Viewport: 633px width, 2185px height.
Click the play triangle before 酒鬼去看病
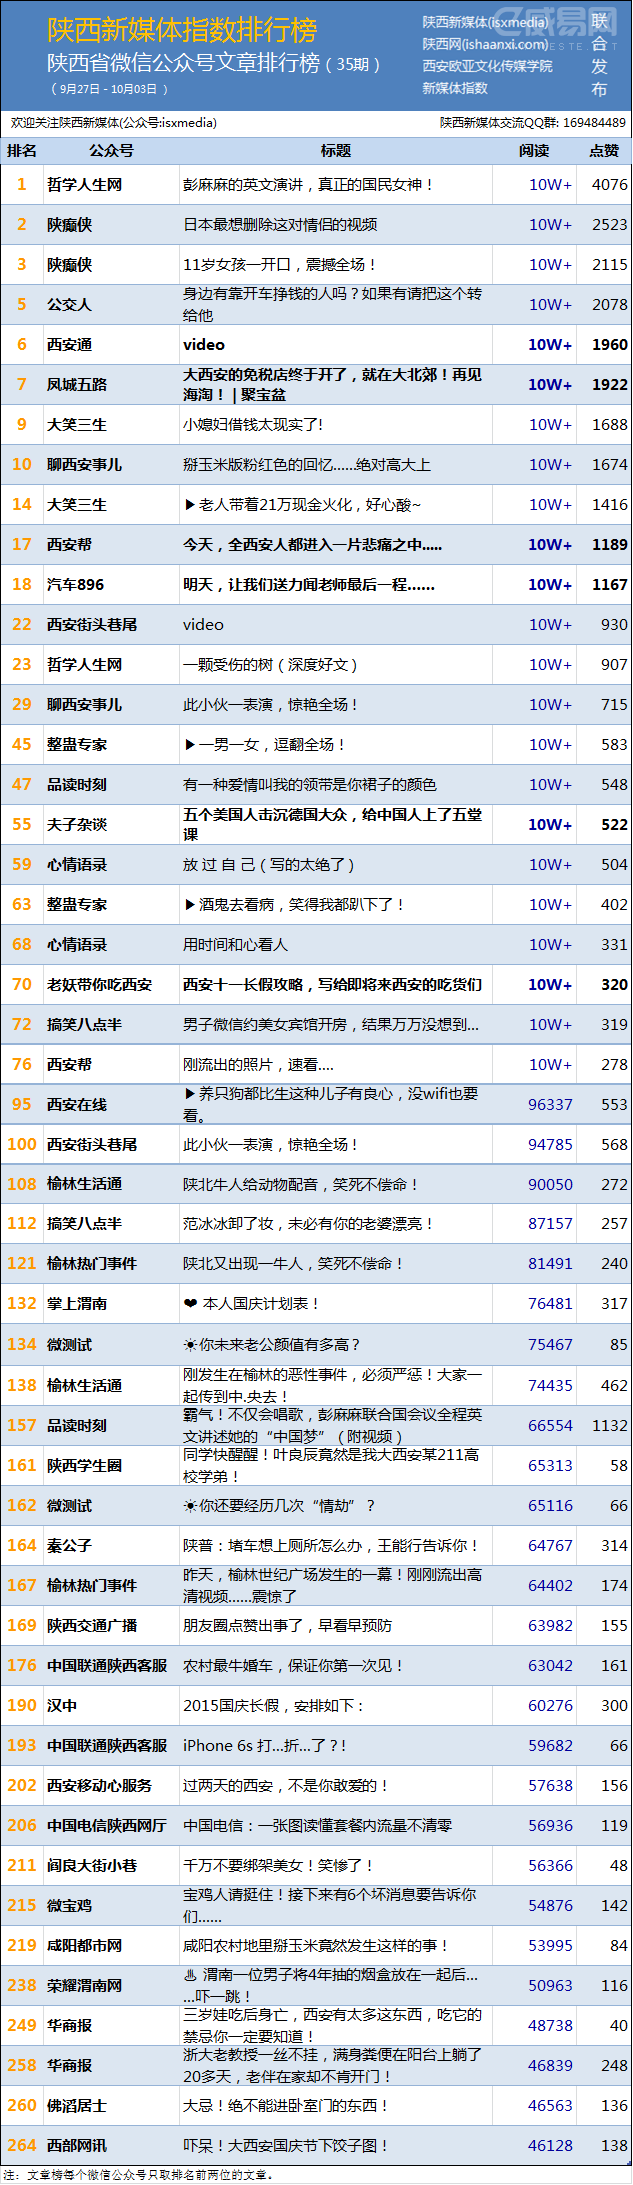click(190, 905)
